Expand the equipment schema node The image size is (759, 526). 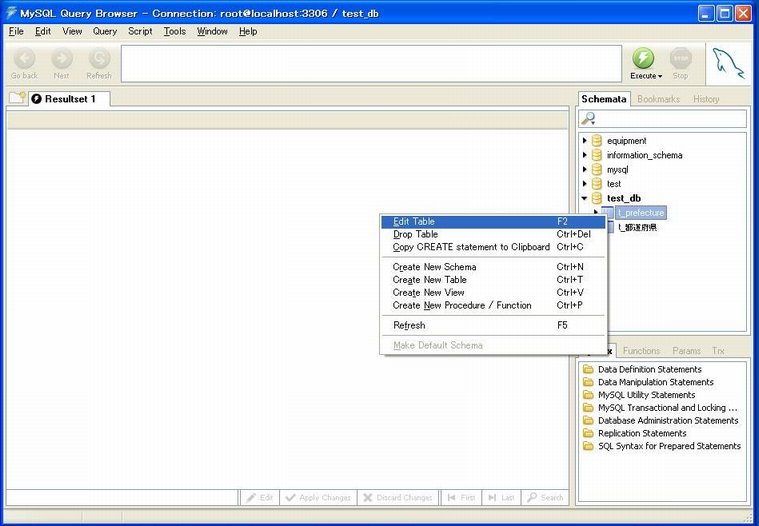pos(585,141)
